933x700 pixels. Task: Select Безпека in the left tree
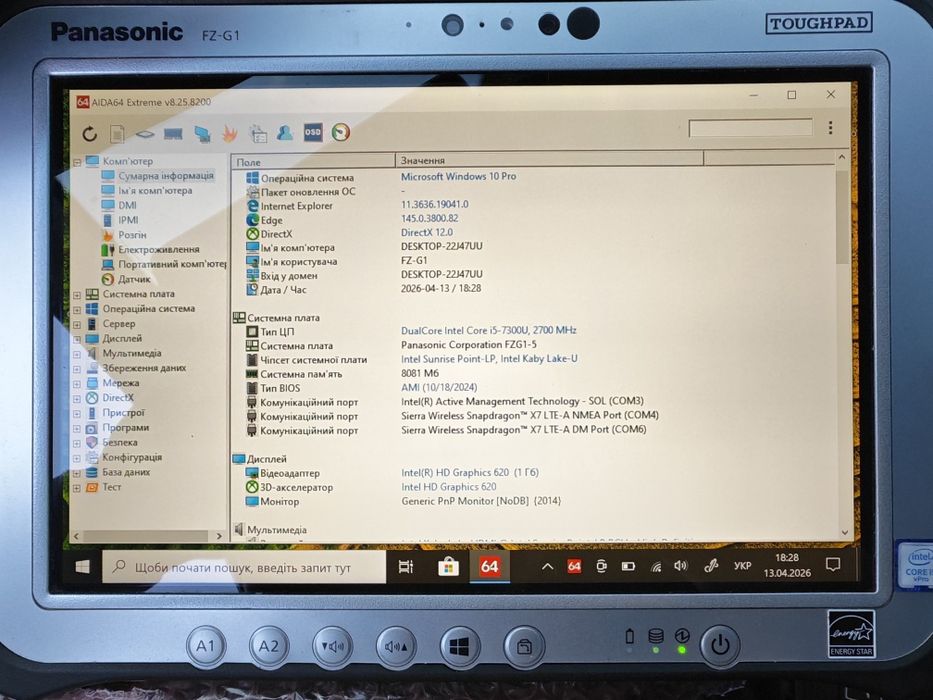click(x=120, y=442)
